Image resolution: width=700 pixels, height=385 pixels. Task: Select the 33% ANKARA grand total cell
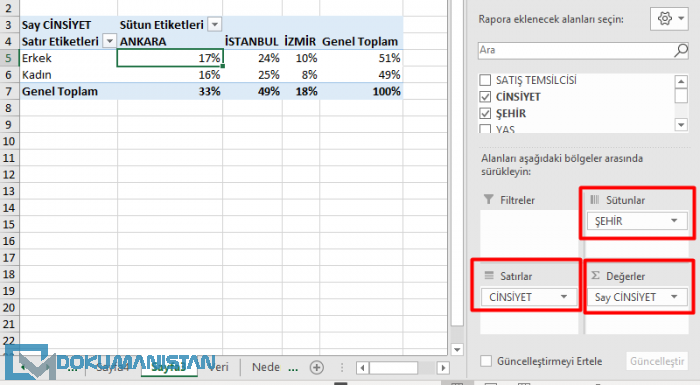click(170, 92)
